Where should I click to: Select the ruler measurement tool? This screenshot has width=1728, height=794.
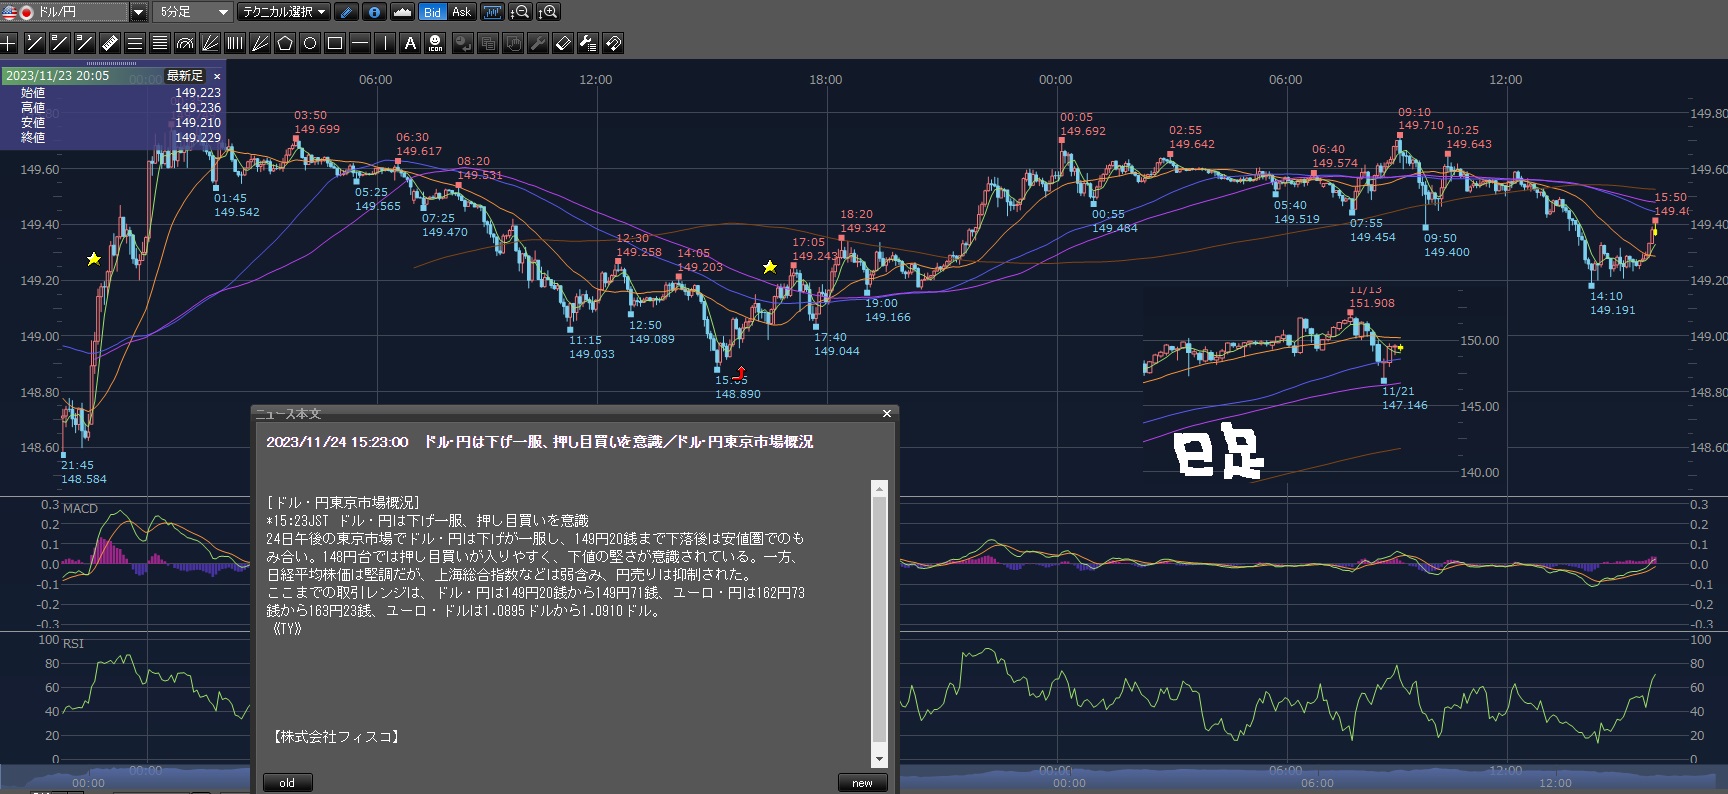pyautogui.click(x=110, y=43)
